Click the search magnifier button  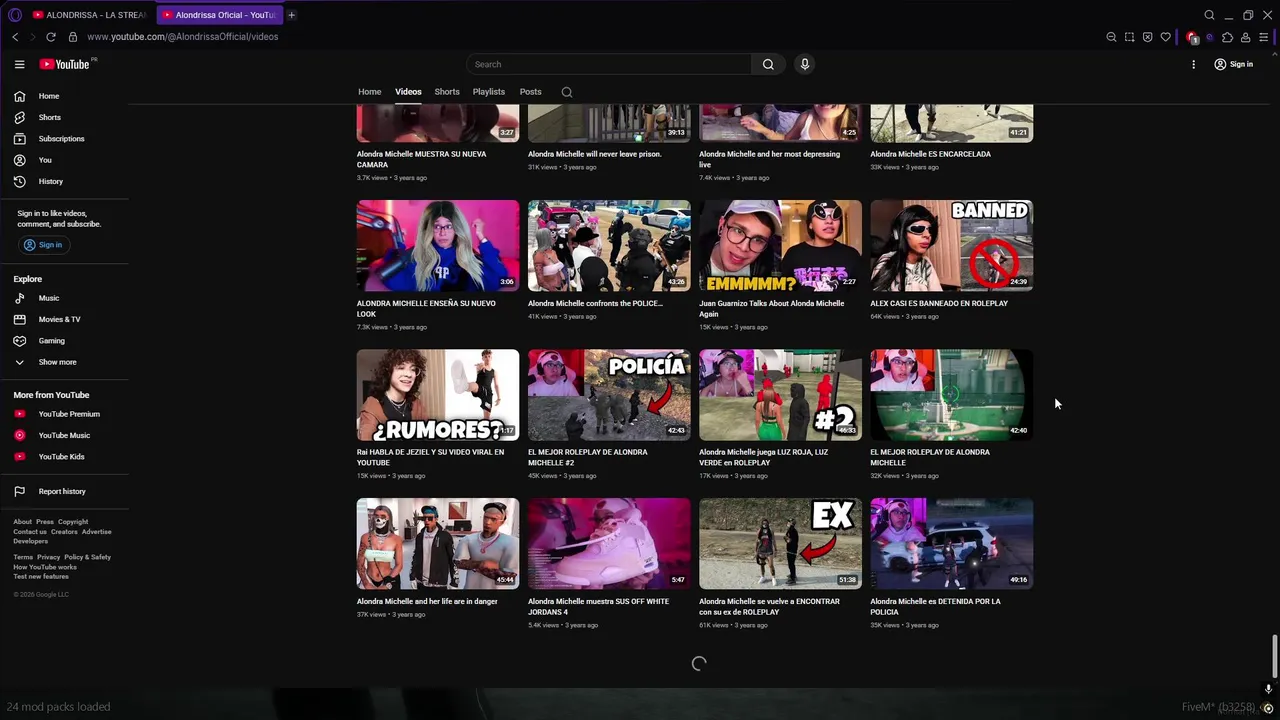click(768, 64)
